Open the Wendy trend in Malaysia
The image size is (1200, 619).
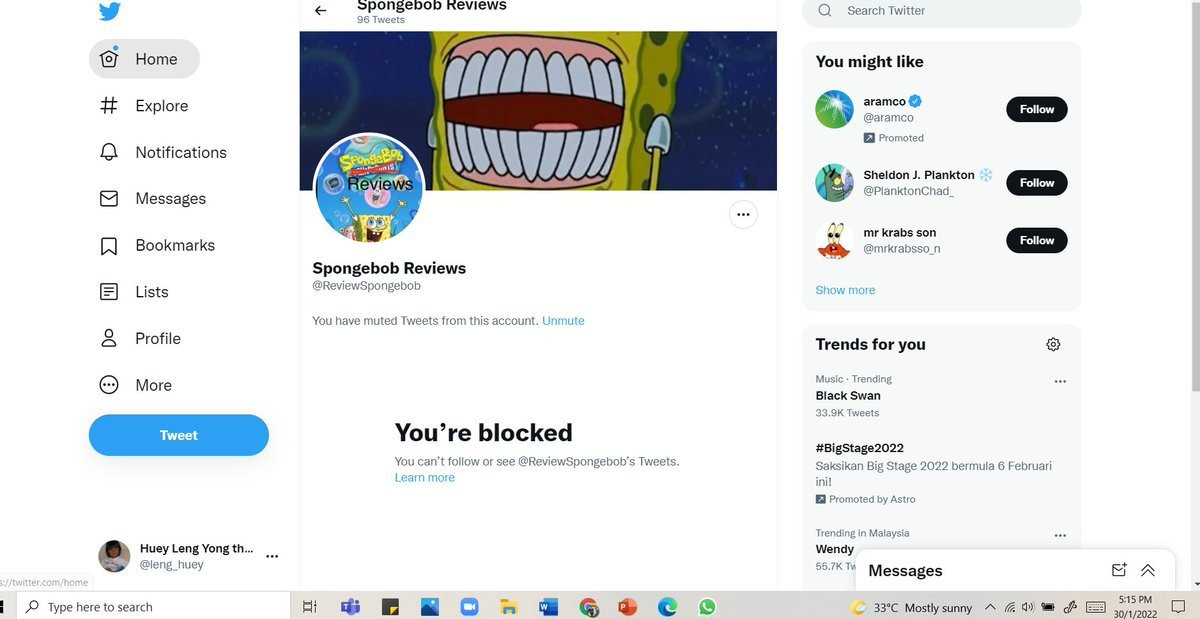834,549
